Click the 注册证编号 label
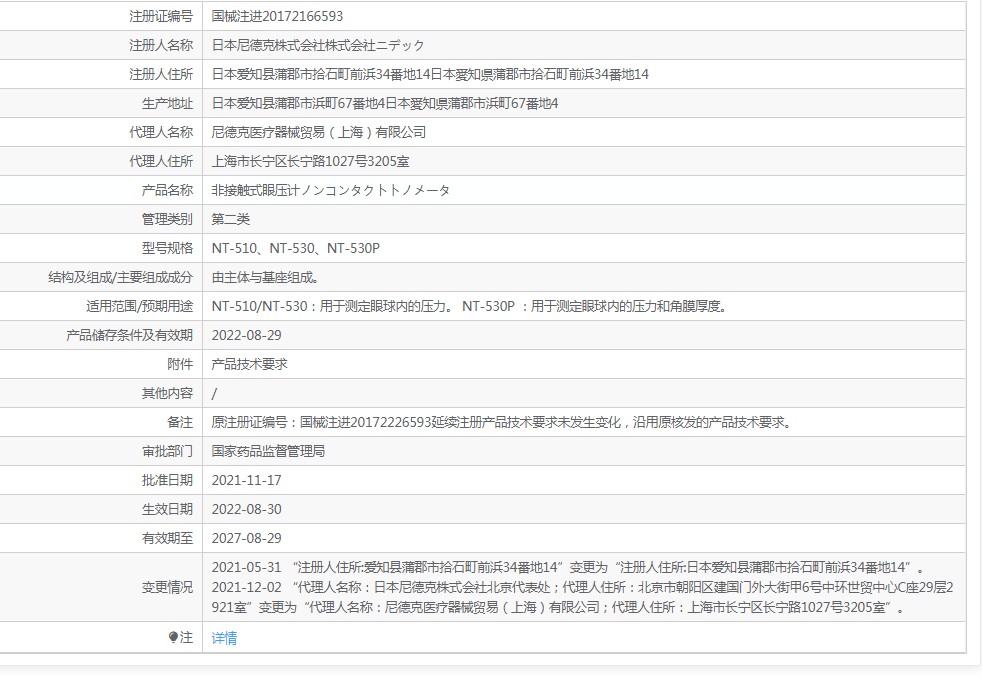Screen dimensions: 982x677 coord(161,16)
